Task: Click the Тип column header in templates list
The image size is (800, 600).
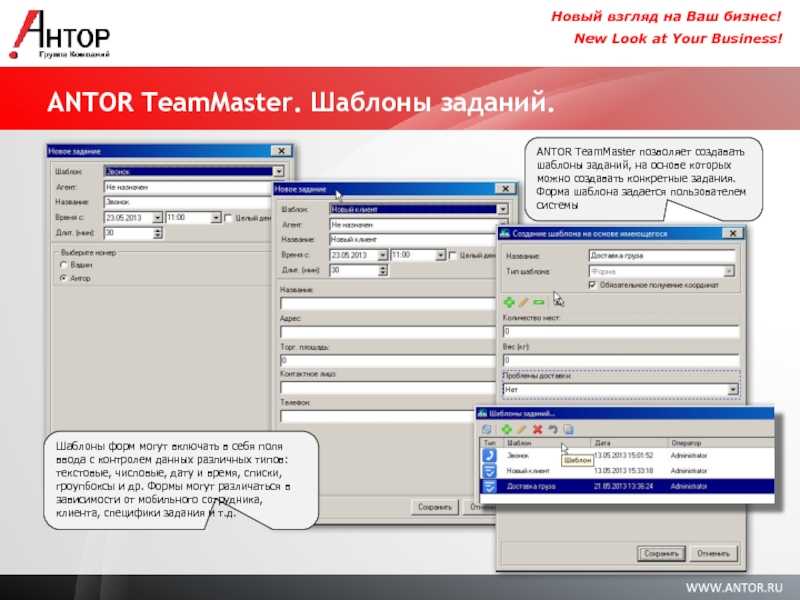Action: tap(492, 443)
